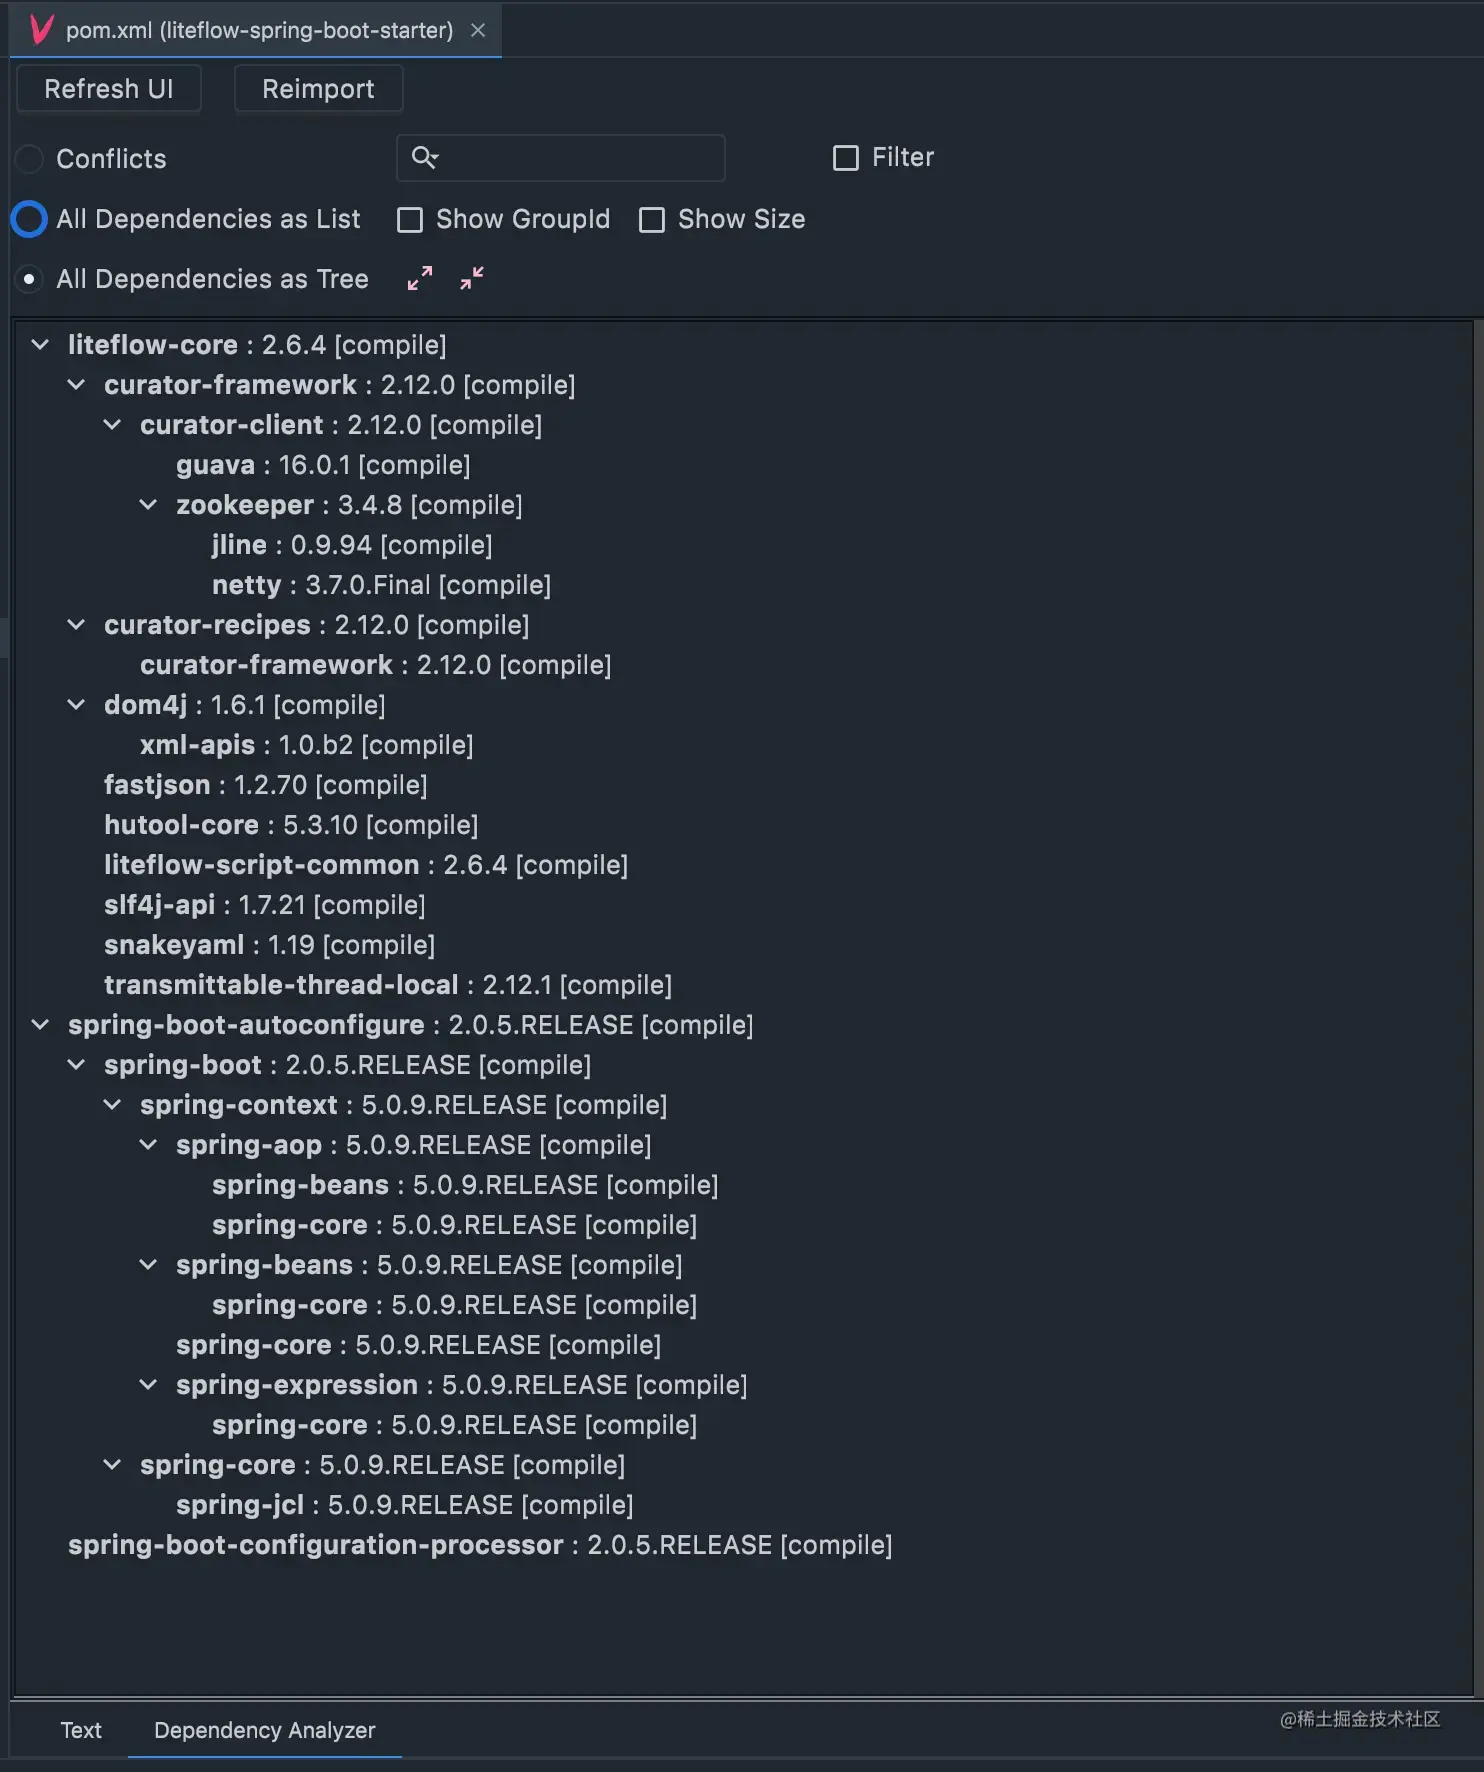Select All Dependencies as List option
The width and height of the screenshot is (1484, 1772).
tap(29, 219)
